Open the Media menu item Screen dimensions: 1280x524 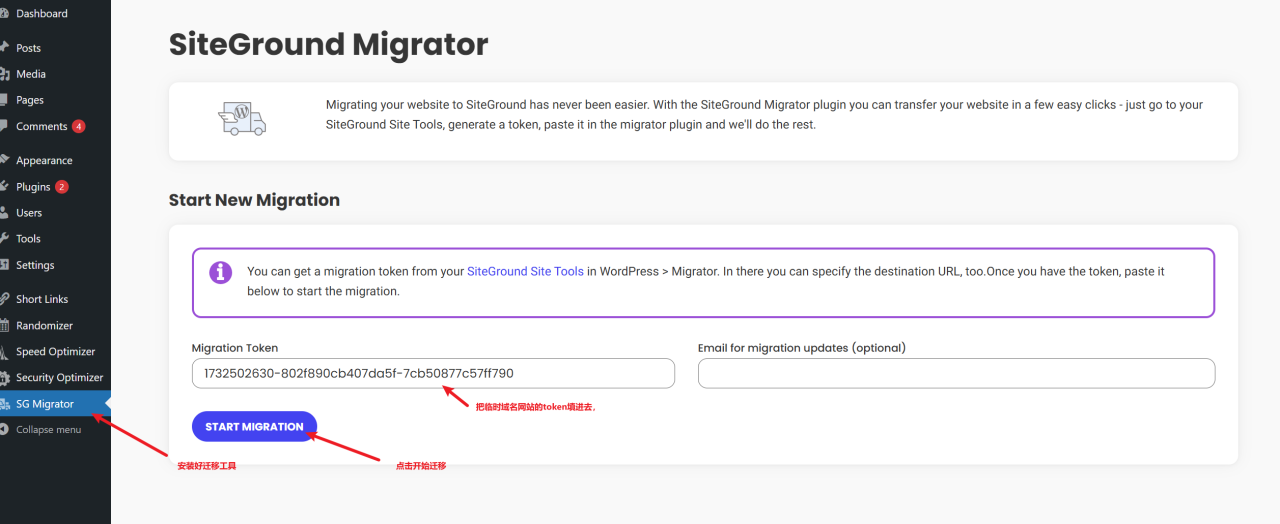coord(31,74)
